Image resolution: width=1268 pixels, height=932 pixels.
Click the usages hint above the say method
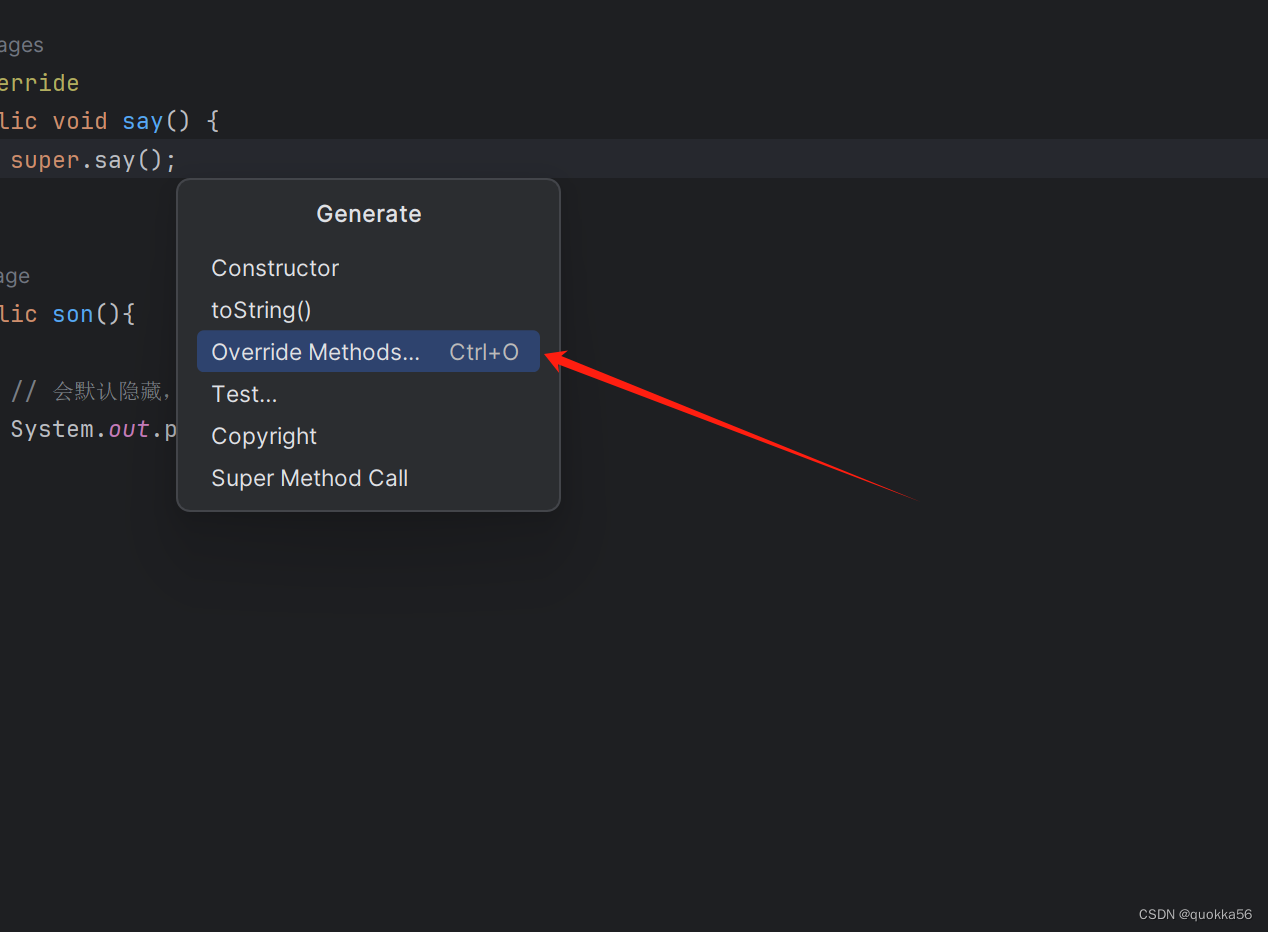click(21, 46)
